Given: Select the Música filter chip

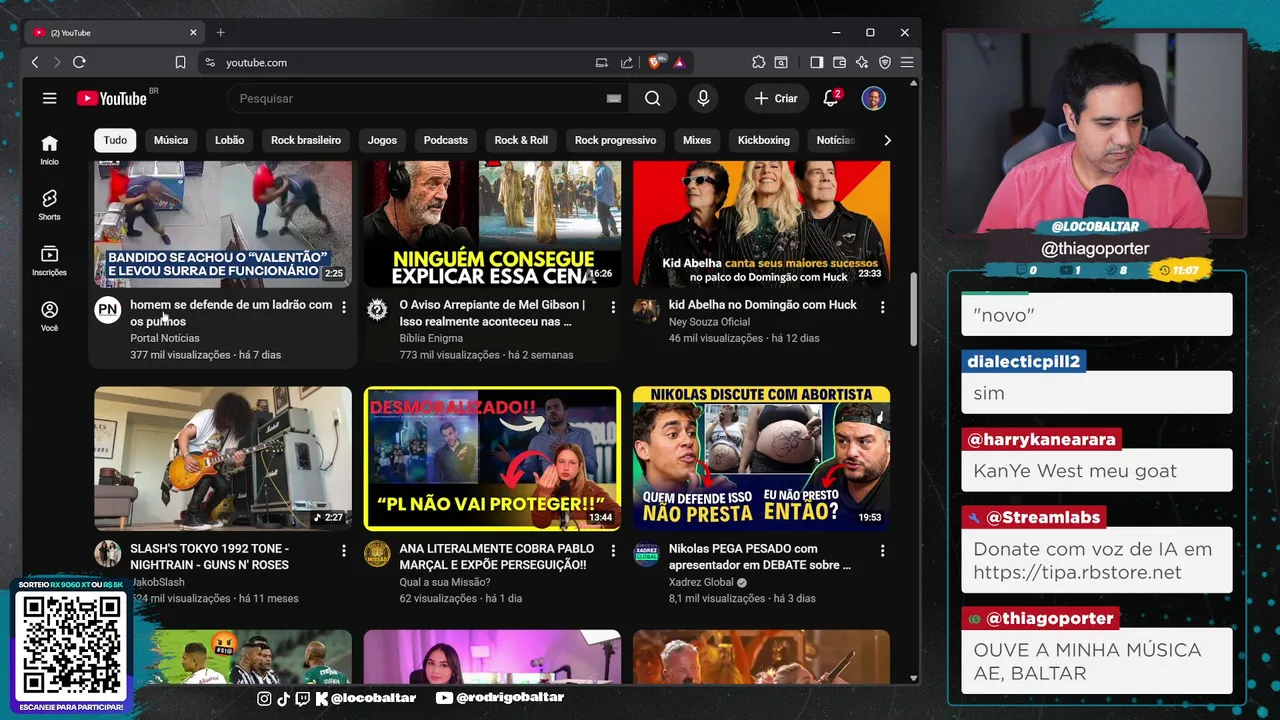Looking at the screenshot, I should 171,140.
